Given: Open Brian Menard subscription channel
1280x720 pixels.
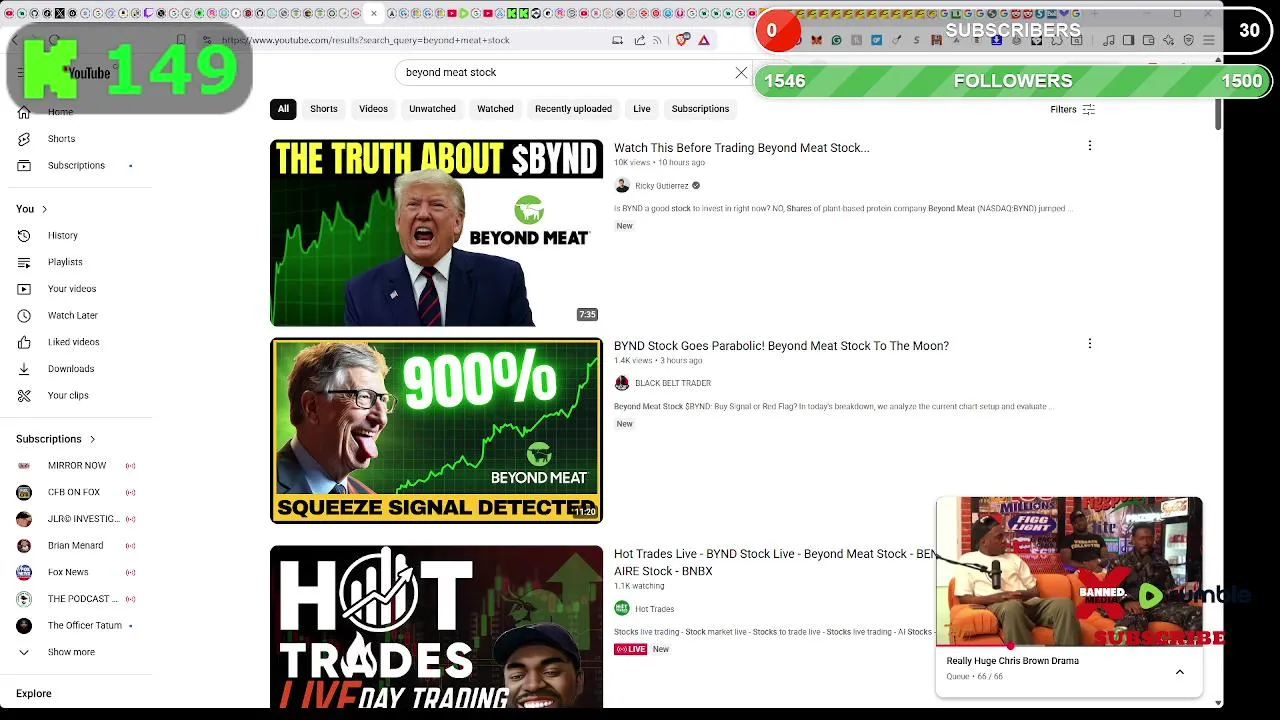Looking at the screenshot, I should tap(76, 546).
